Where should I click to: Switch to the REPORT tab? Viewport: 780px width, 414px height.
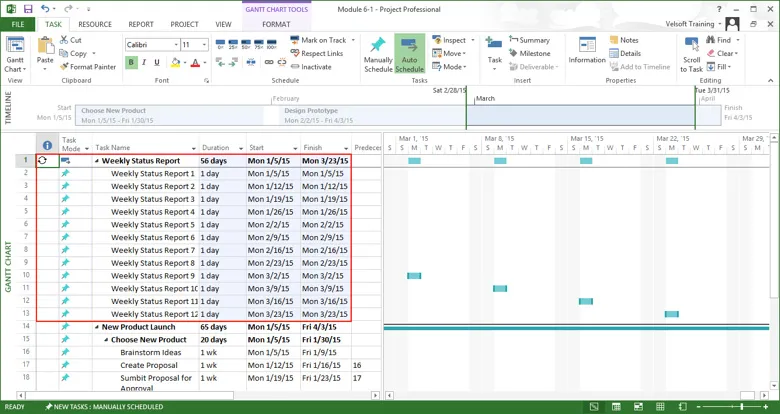pyautogui.click(x=141, y=24)
